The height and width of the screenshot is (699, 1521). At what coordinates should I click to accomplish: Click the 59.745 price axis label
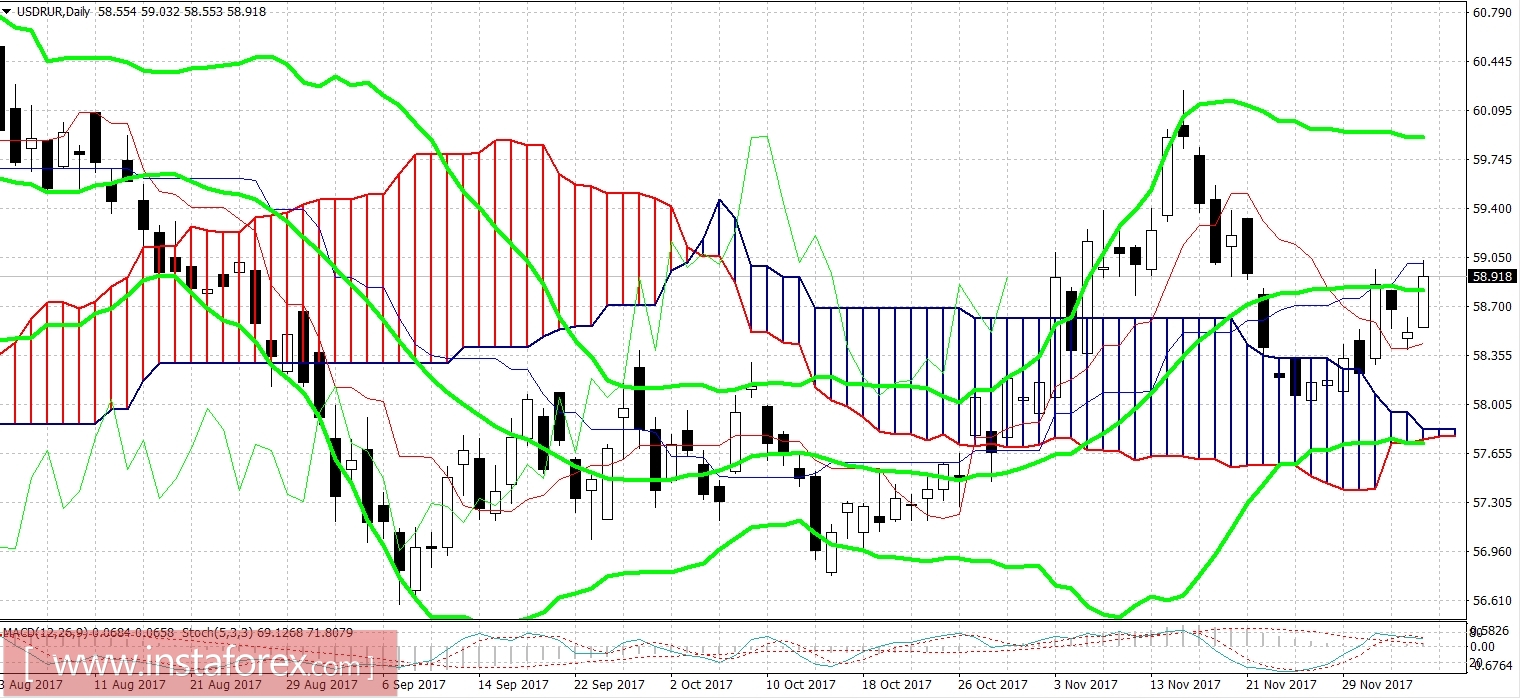tap(1492, 160)
